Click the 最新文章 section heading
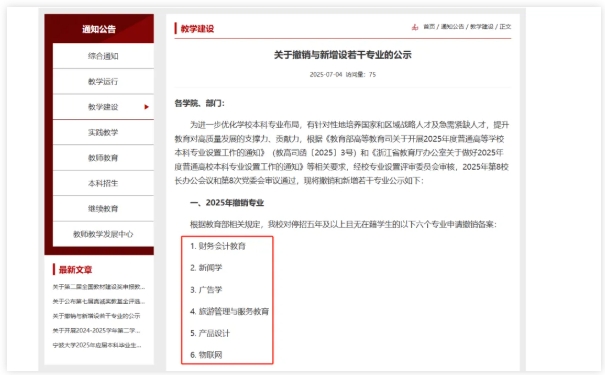Image resolution: width=605 pixels, height=375 pixels. coord(75,270)
